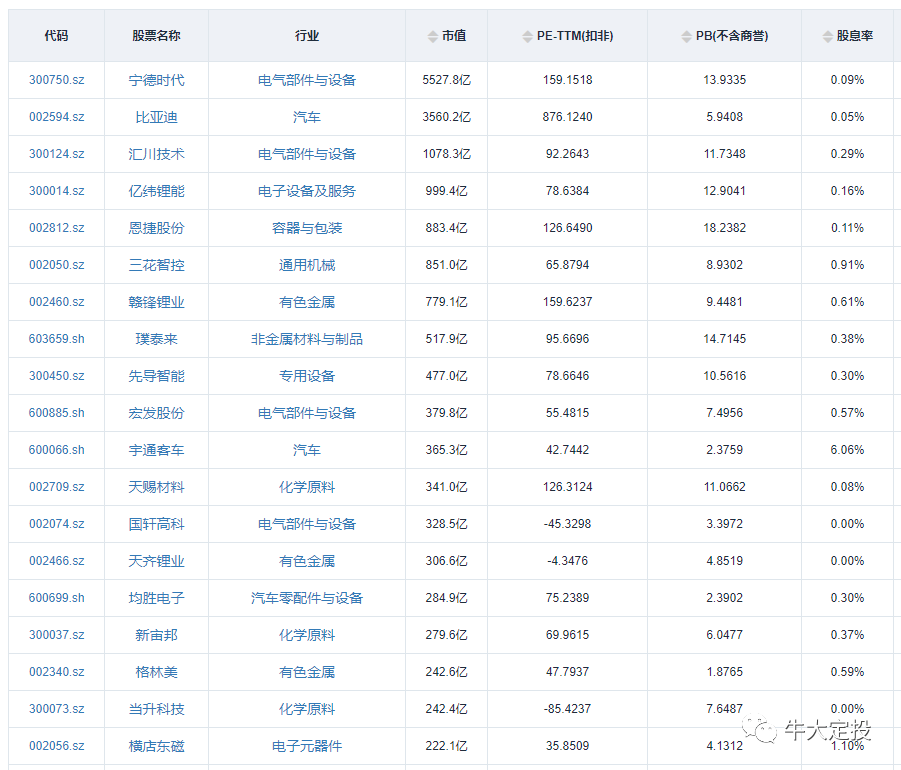Open 电子元器件 industry link
Screen dimensions: 901x770
pos(307,746)
